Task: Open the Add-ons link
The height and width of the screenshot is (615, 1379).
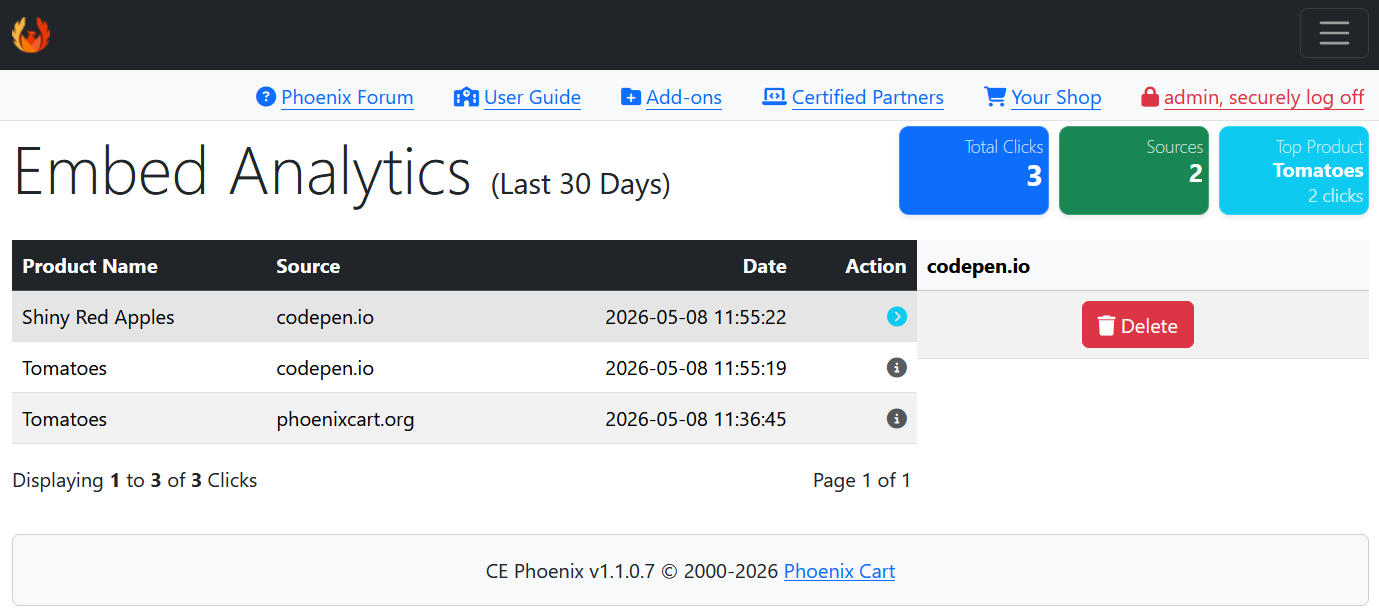Action: (x=684, y=97)
